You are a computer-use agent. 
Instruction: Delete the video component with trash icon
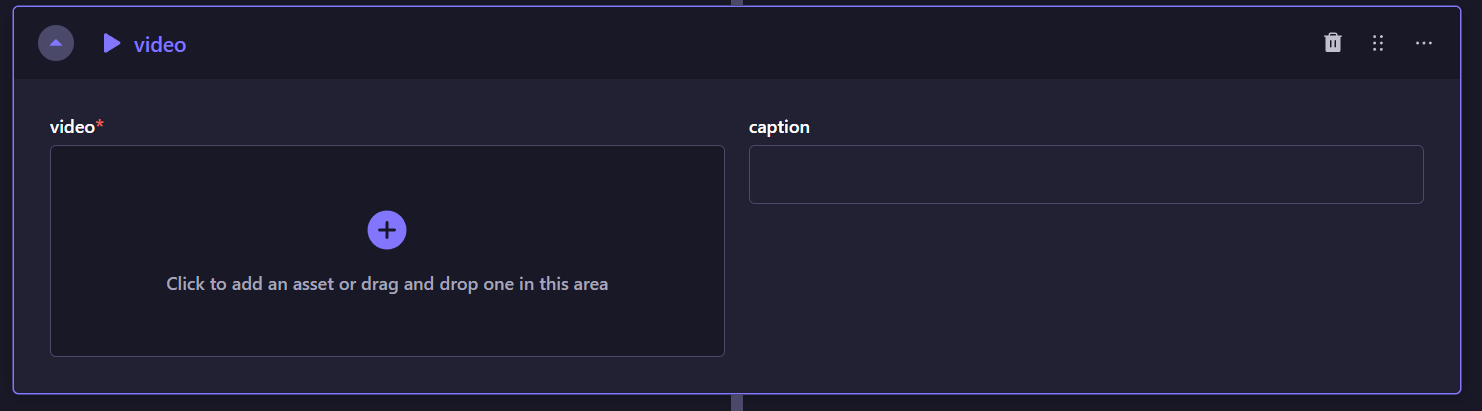click(x=1332, y=43)
